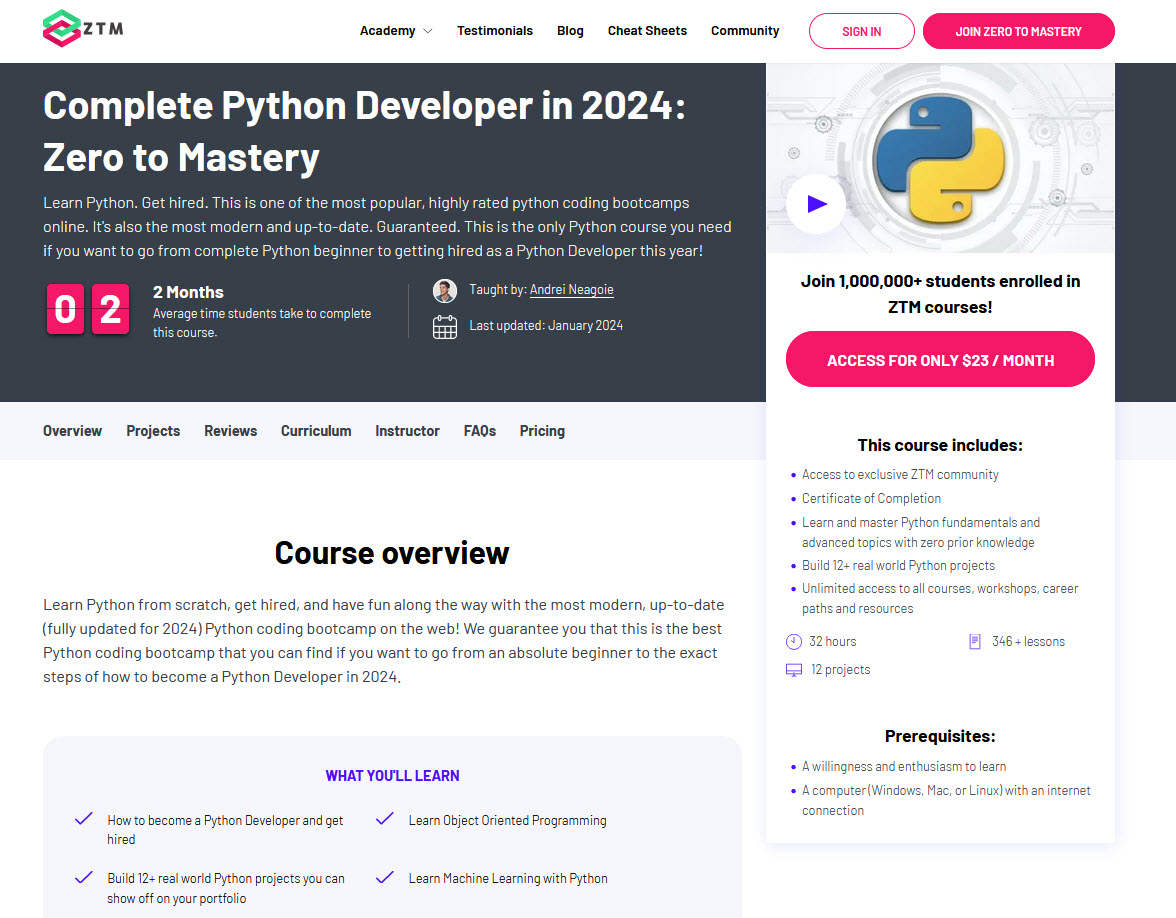Play the Python course preview video

[816, 203]
